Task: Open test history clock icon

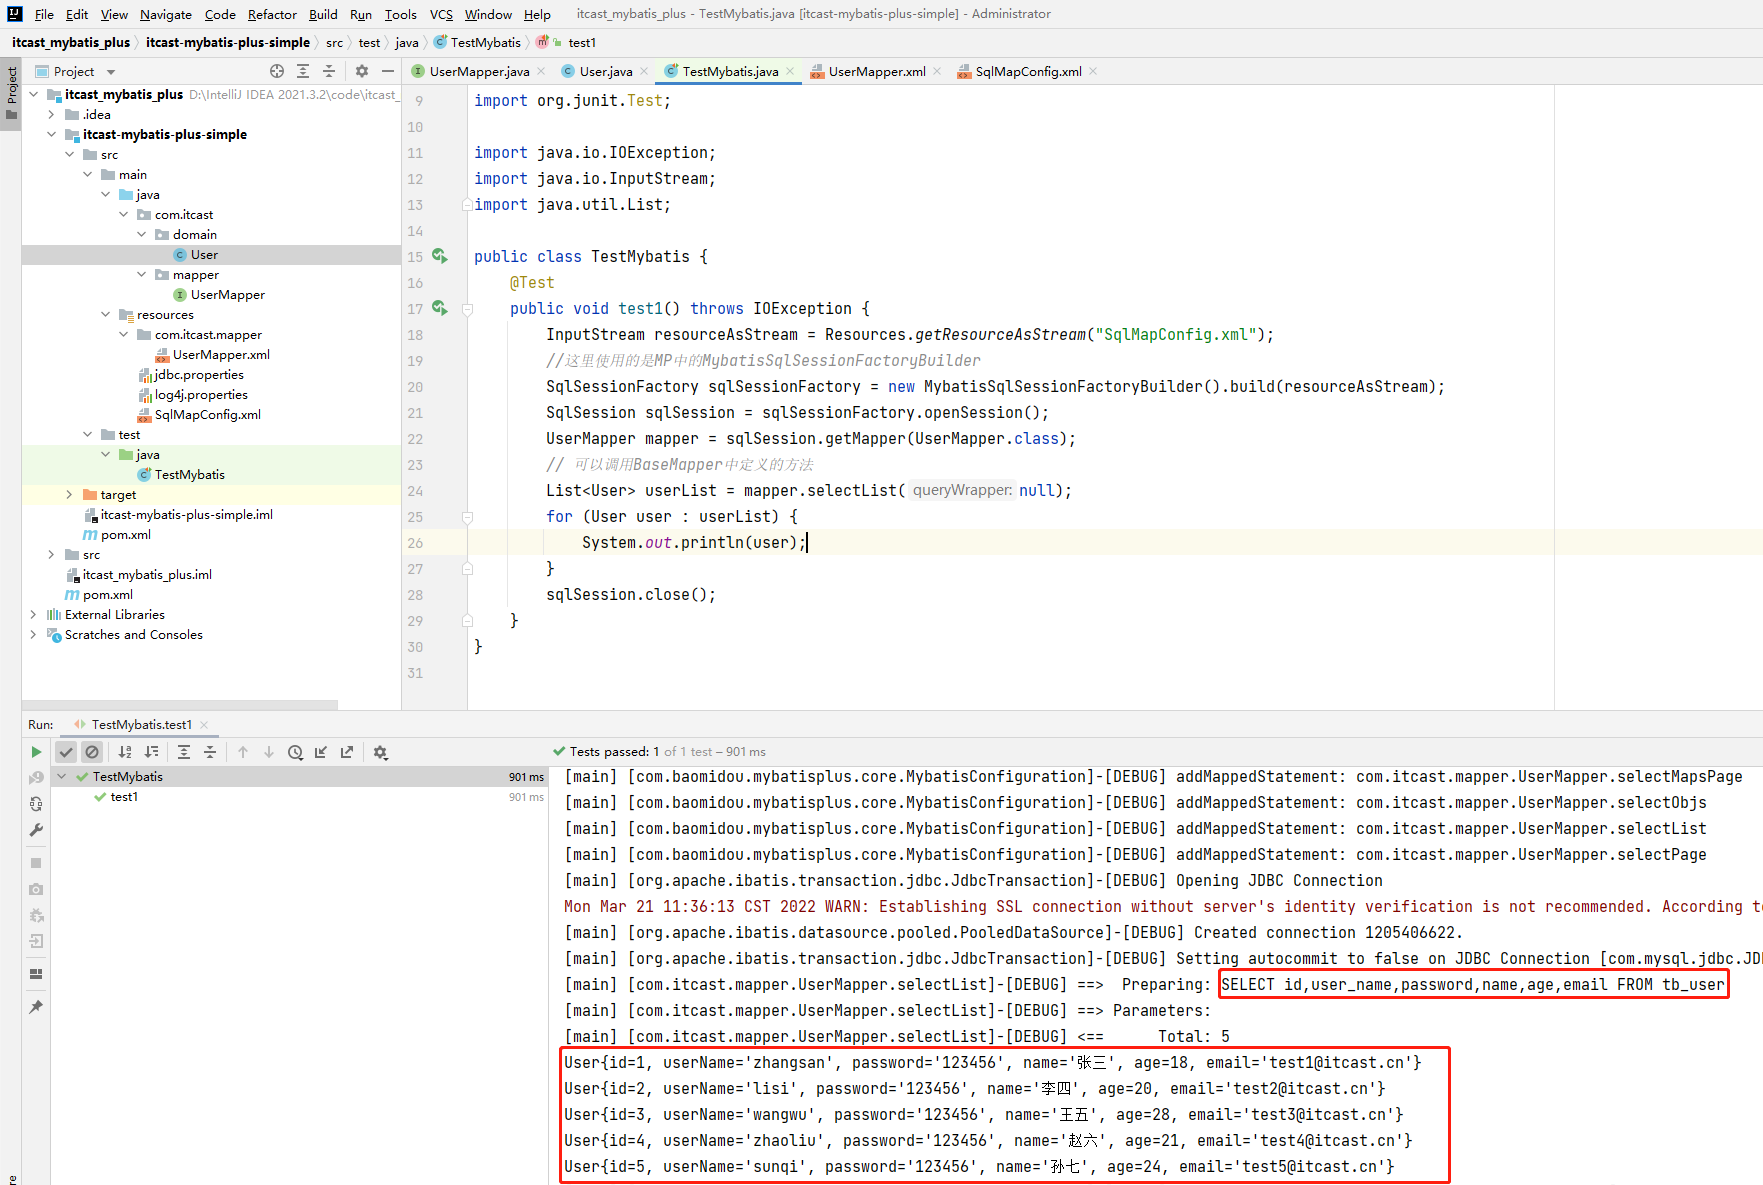Action: 295,752
